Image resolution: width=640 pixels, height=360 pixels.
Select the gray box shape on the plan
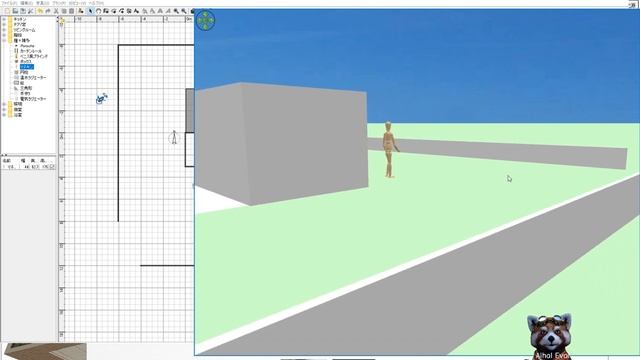coord(190,111)
